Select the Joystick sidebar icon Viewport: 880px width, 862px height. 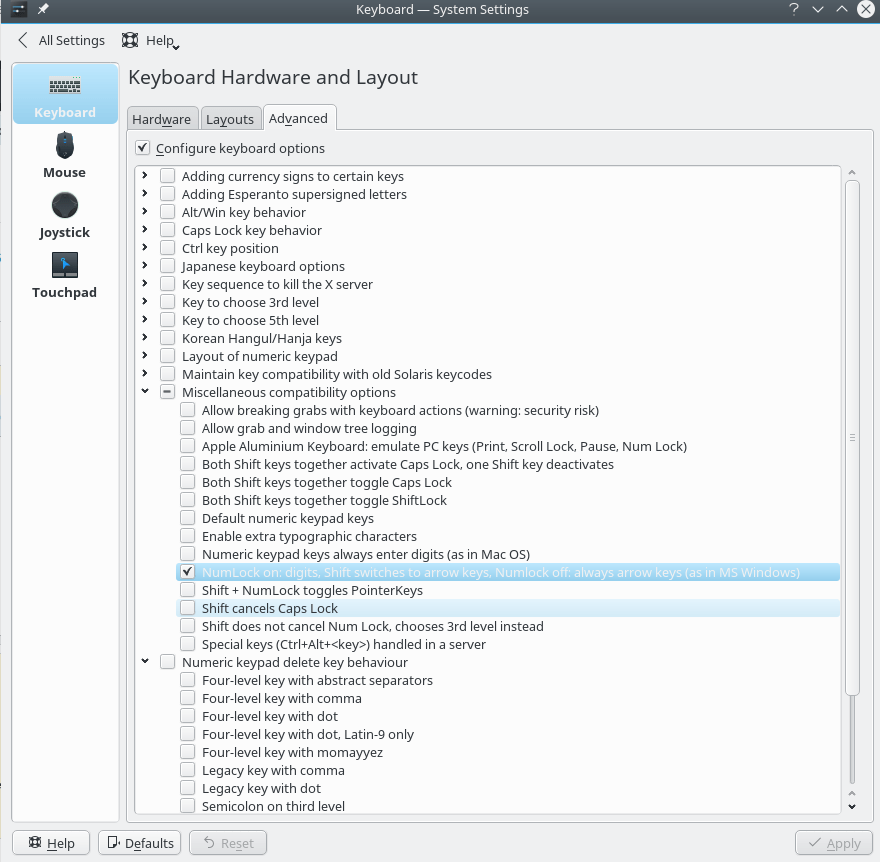(64, 212)
